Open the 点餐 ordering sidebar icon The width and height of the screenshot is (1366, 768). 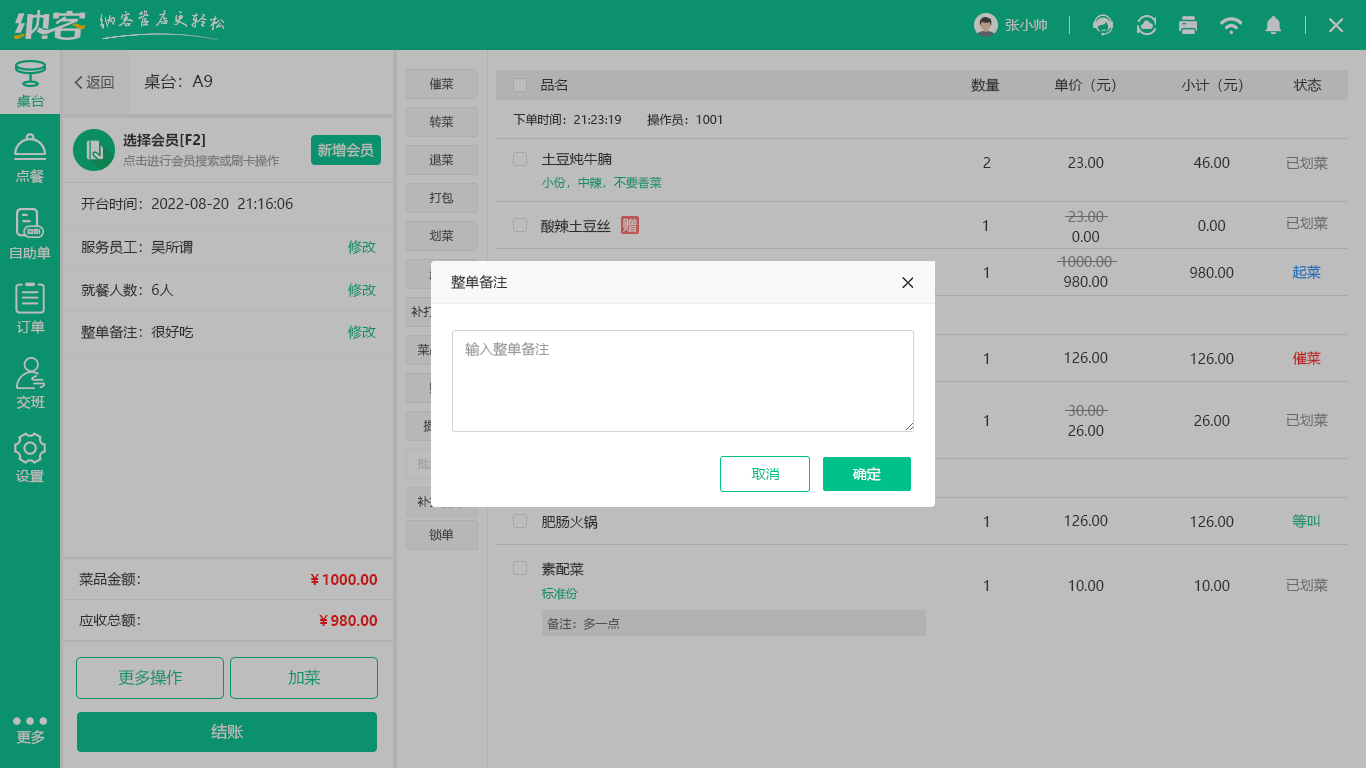30,159
